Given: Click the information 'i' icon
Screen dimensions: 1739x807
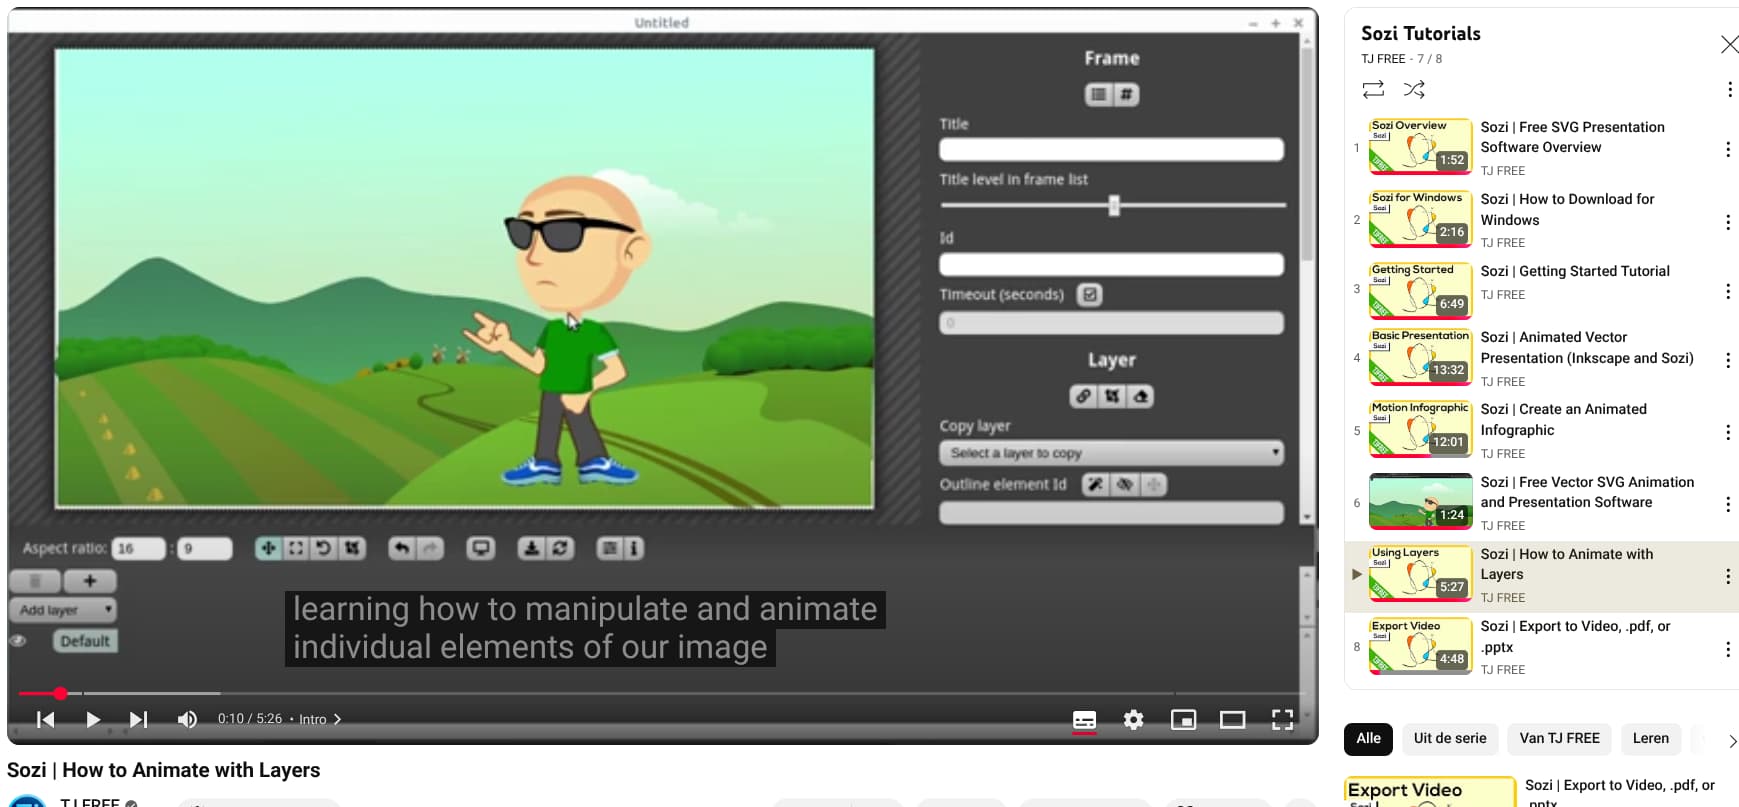Looking at the screenshot, I should tap(633, 548).
